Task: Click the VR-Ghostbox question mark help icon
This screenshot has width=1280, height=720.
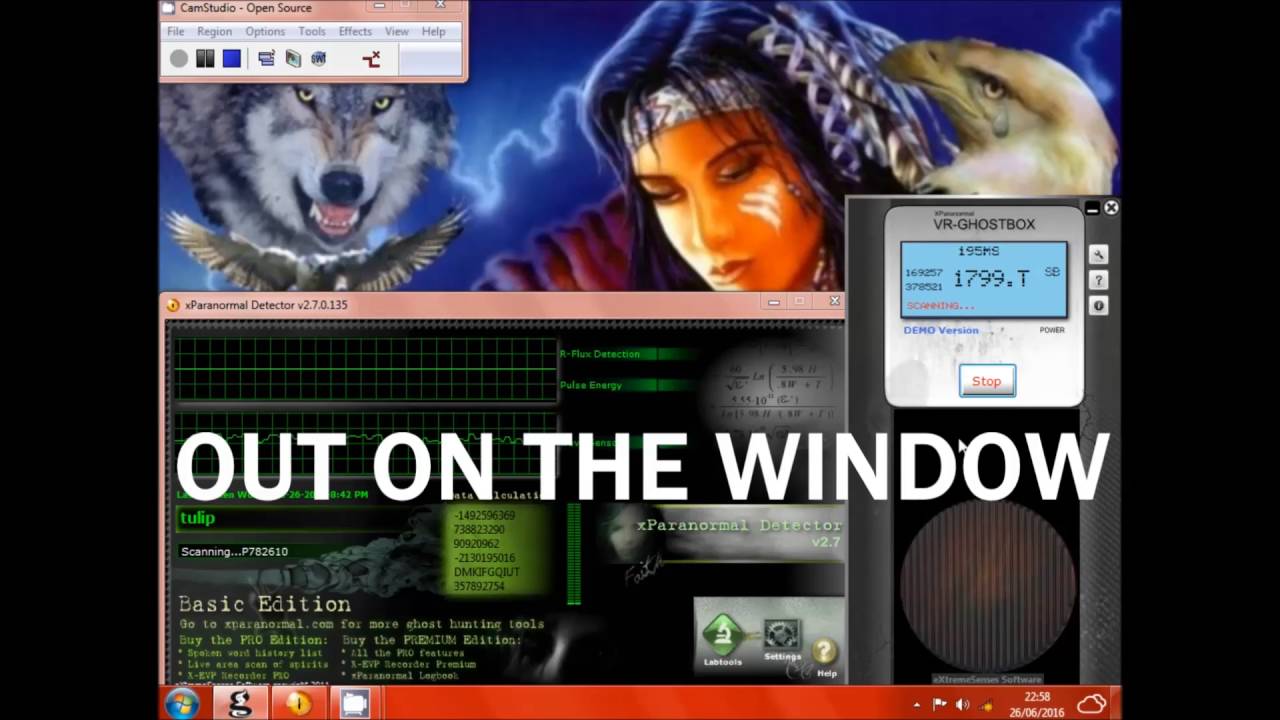Action: pyautogui.click(x=1098, y=281)
